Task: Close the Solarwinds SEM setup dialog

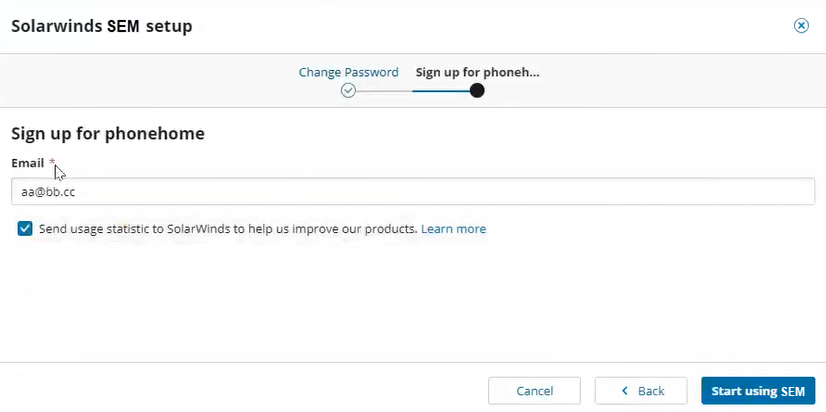Action: coord(801,26)
